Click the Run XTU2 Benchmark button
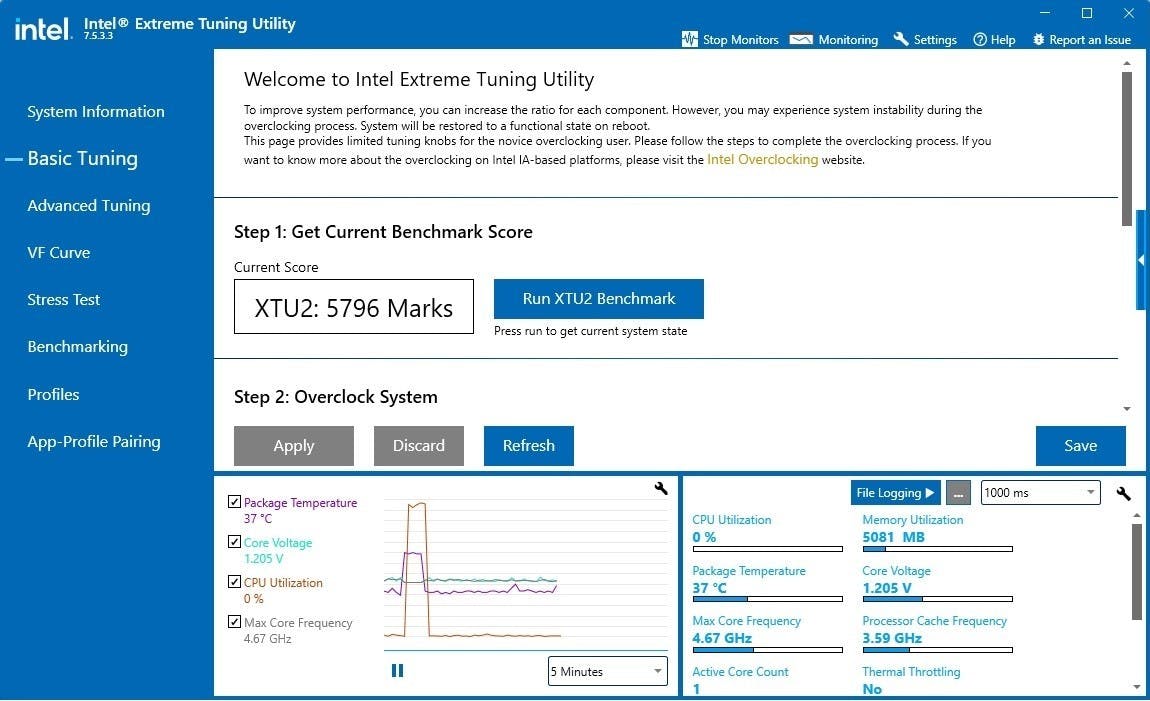The width and height of the screenshot is (1150, 701). (599, 299)
